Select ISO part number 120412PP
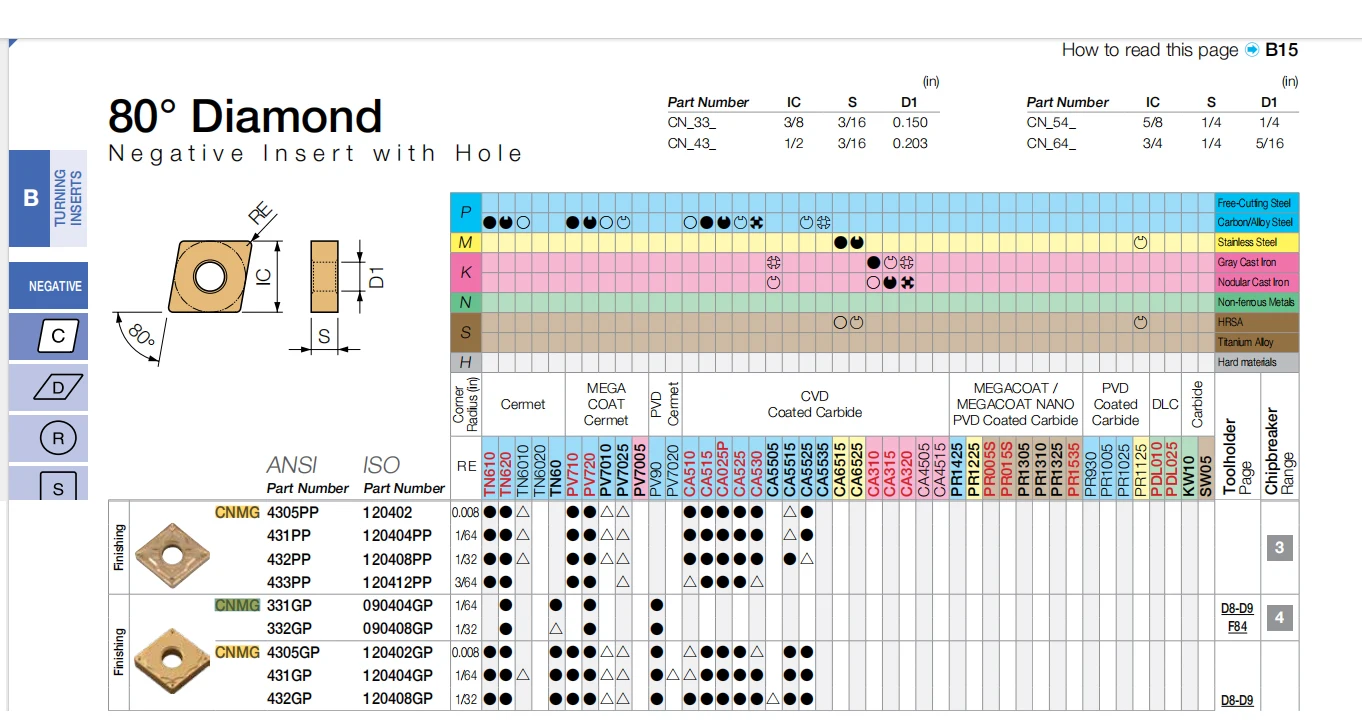 pyautogui.click(x=397, y=582)
